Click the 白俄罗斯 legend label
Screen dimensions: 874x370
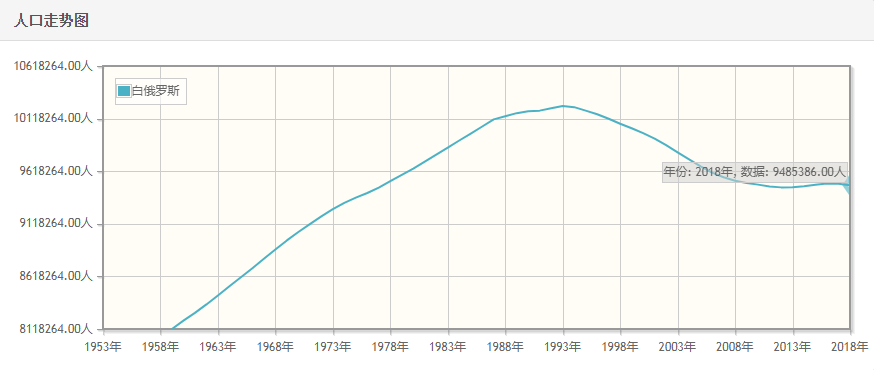[156, 91]
